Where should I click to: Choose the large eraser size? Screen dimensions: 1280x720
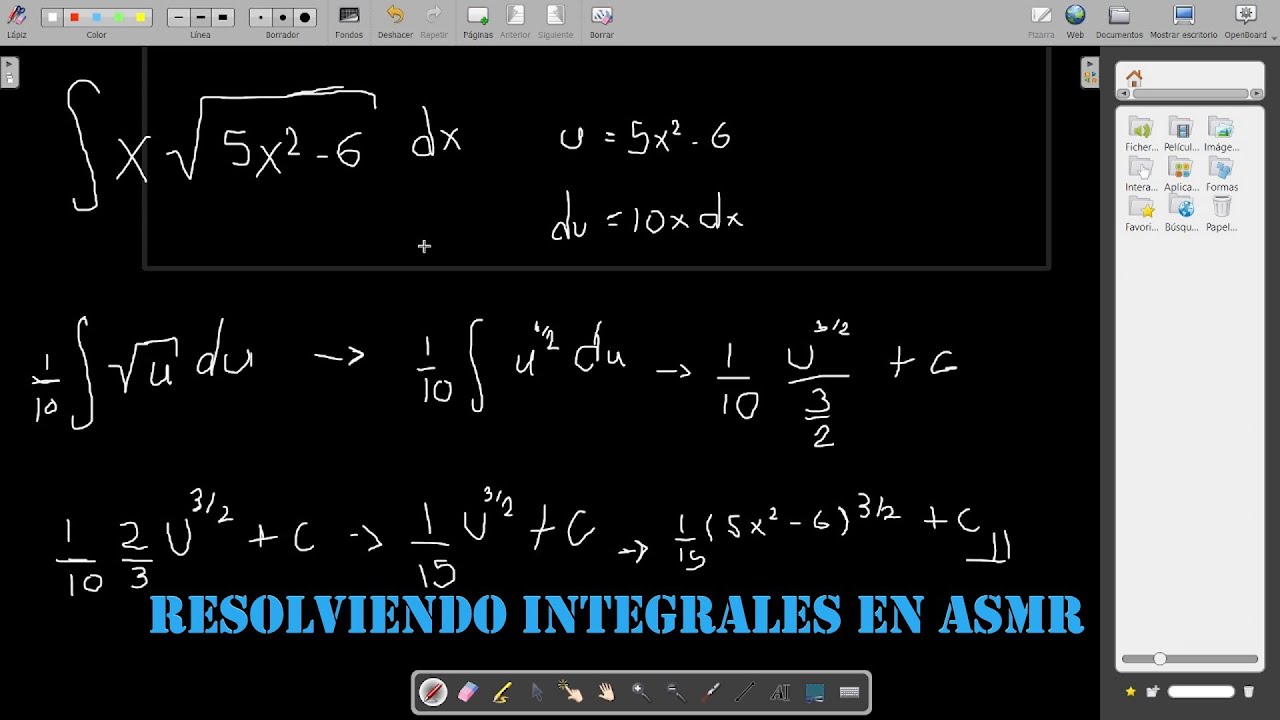pyautogui.click(x=305, y=17)
